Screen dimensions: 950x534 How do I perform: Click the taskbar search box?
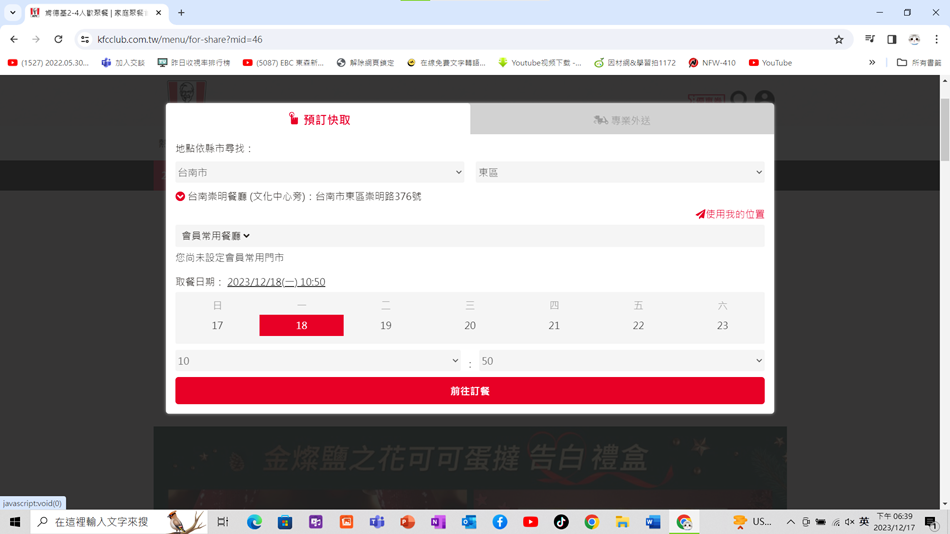click(119, 522)
